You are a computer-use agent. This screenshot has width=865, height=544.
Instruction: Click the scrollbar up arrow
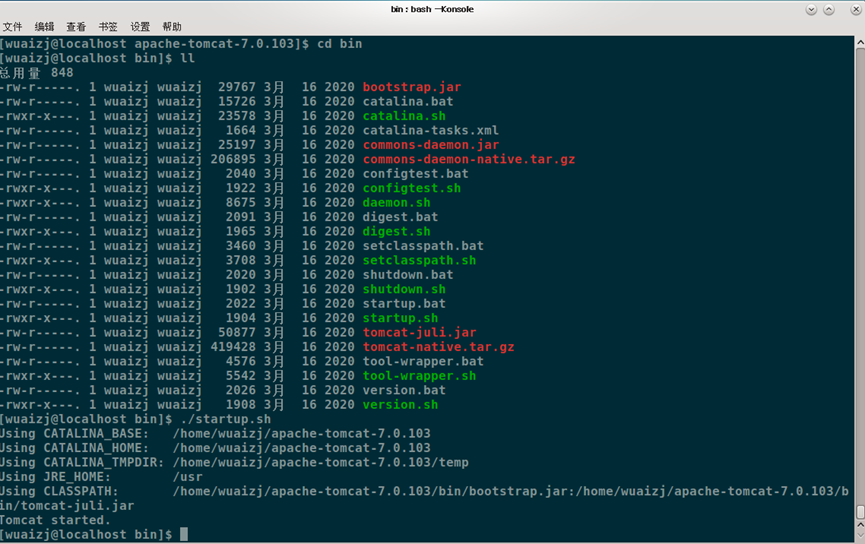(x=859, y=42)
